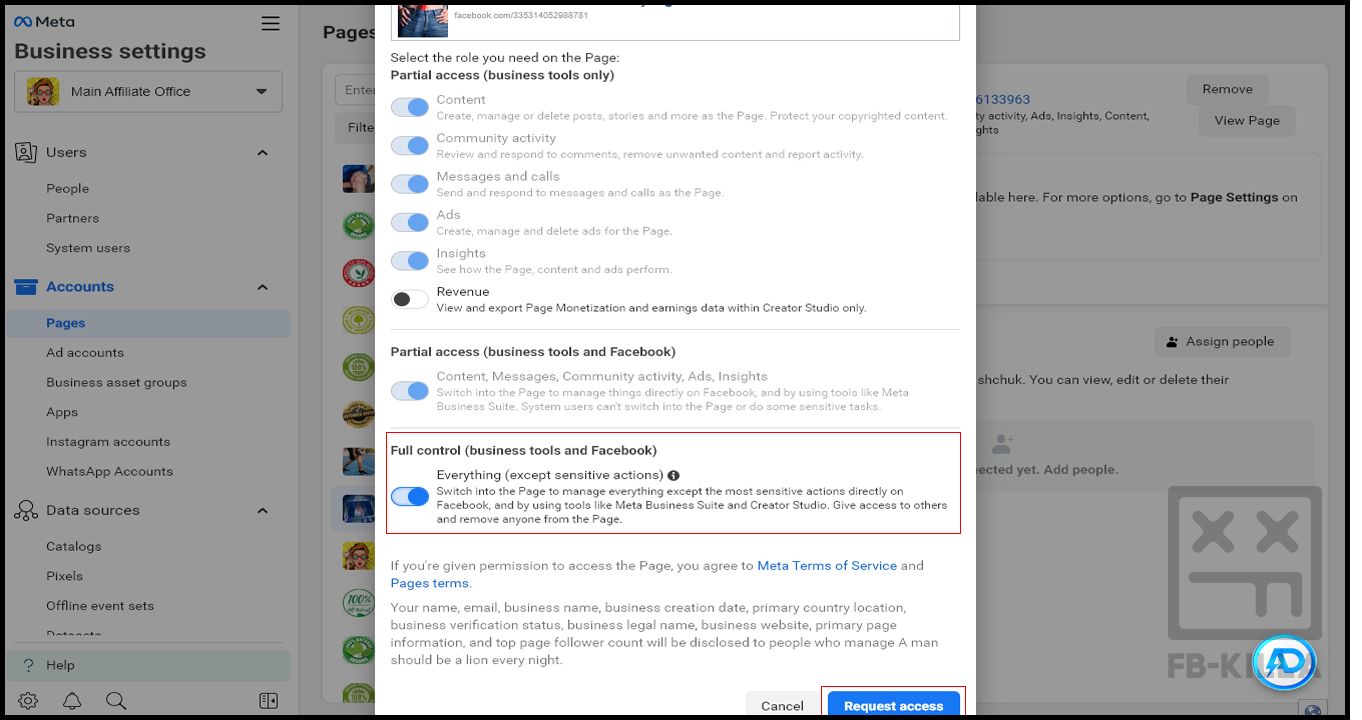Click the Help question mark icon
Viewport: 1362px width, 720px height.
coord(28,665)
